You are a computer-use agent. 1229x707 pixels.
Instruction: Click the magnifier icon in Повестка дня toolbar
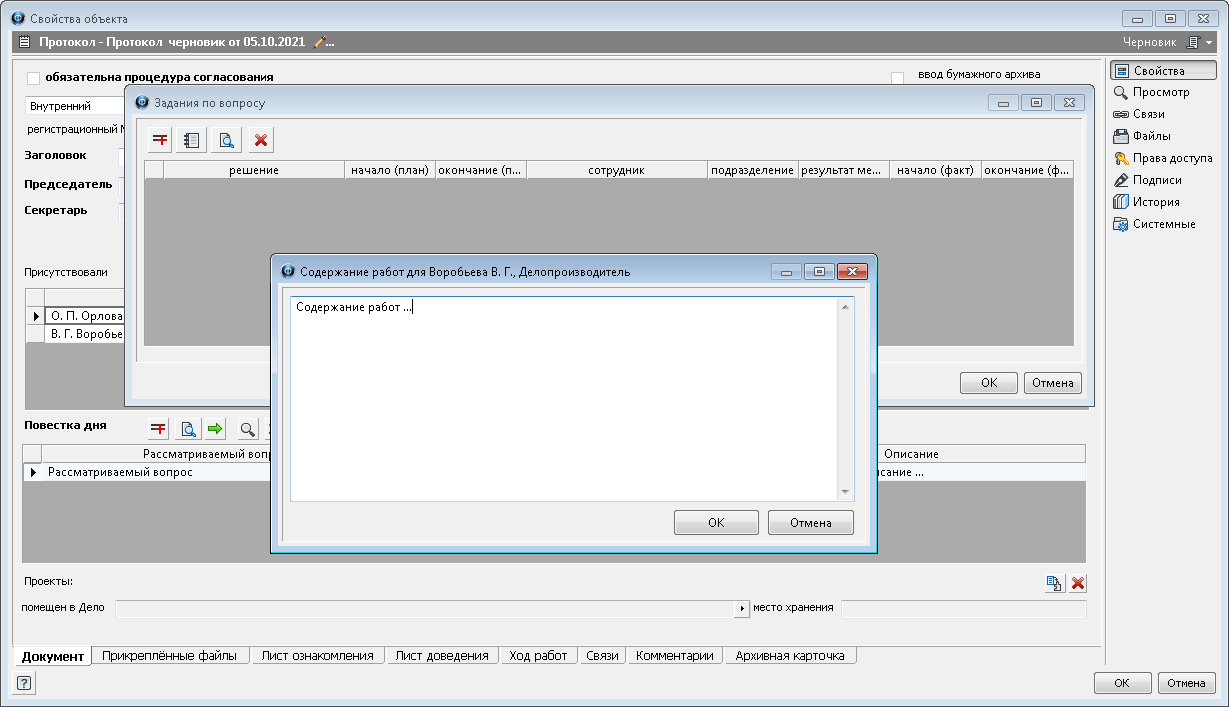coord(246,429)
